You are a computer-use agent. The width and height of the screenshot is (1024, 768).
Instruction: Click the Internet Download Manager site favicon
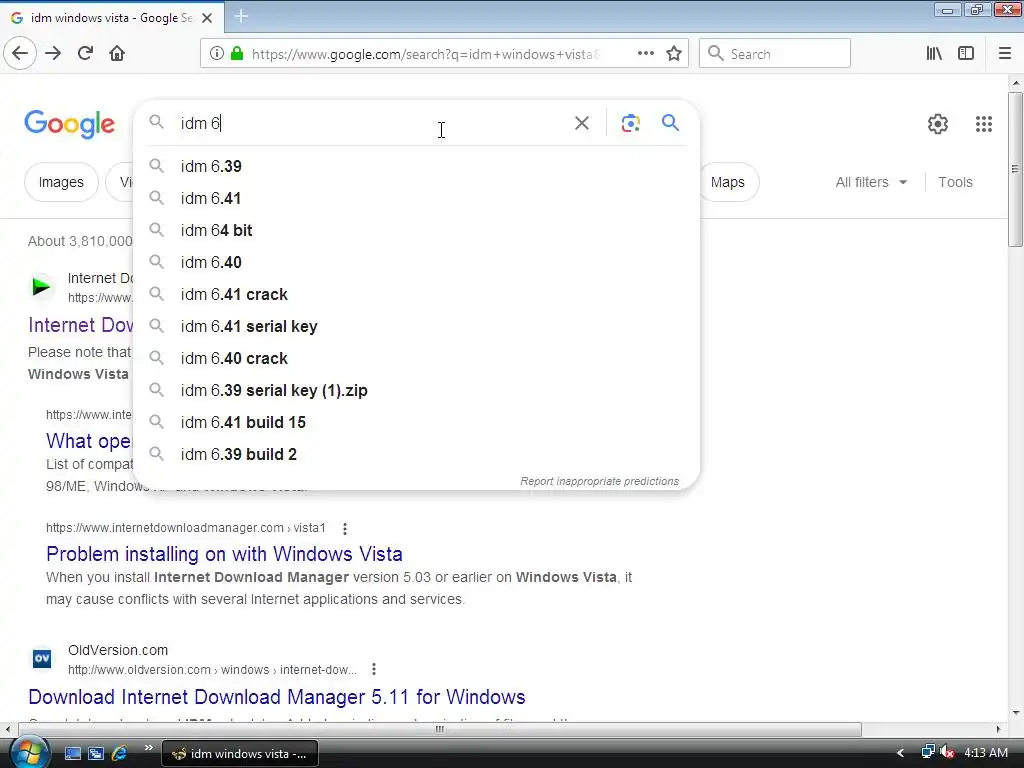pyautogui.click(x=42, y=286)
